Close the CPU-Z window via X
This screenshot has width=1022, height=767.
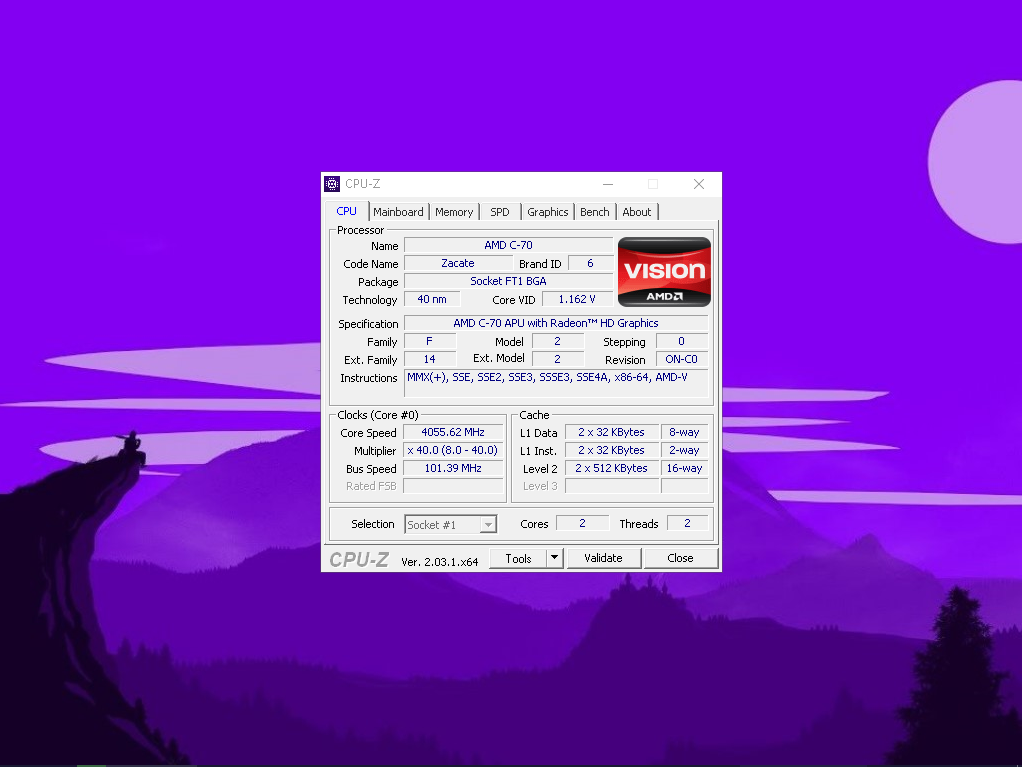(x=699, y=184)
